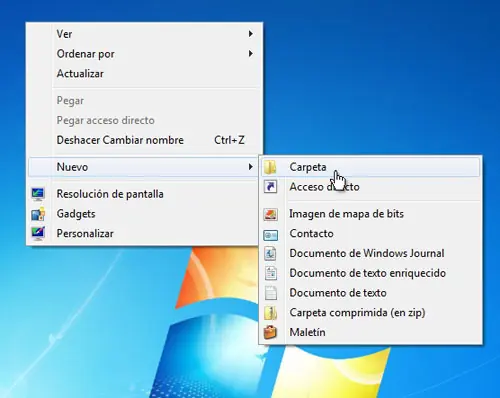Create a new Acceso directo
This screenshot has height=398, width=500.
pos(371,187)
